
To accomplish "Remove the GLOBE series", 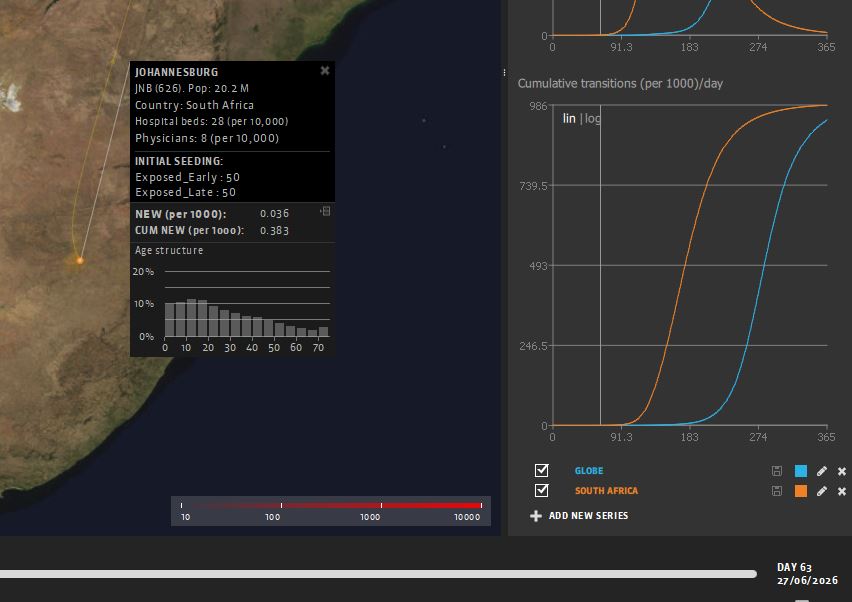I will click(x=842, y=472).
